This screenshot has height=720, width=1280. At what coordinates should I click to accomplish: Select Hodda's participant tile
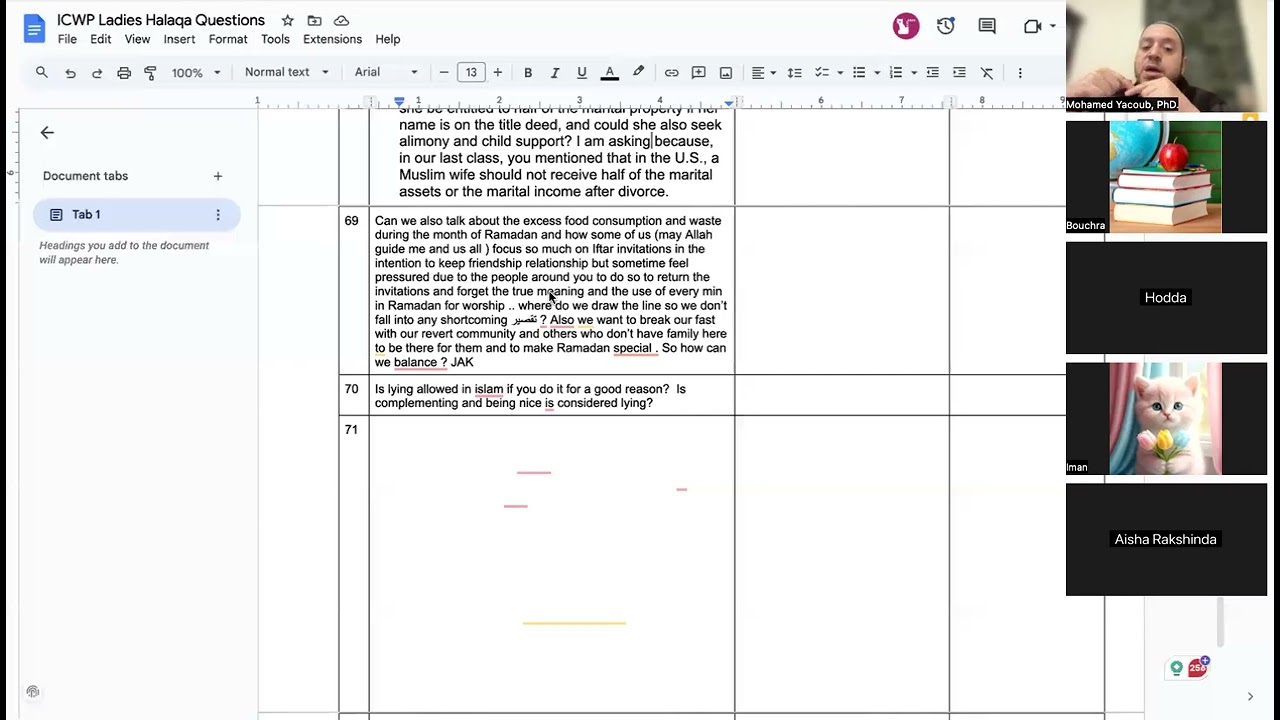click(x=1166, y=297)
